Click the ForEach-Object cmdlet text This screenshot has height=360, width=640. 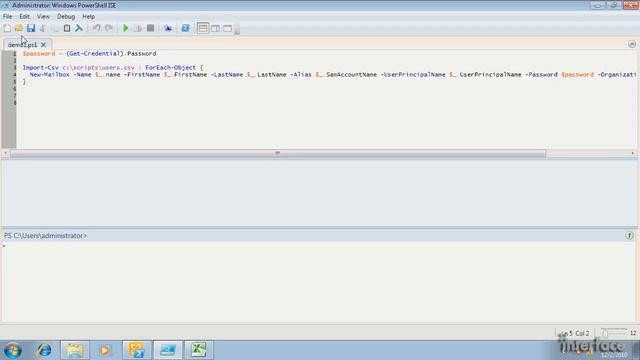(170, 67)
